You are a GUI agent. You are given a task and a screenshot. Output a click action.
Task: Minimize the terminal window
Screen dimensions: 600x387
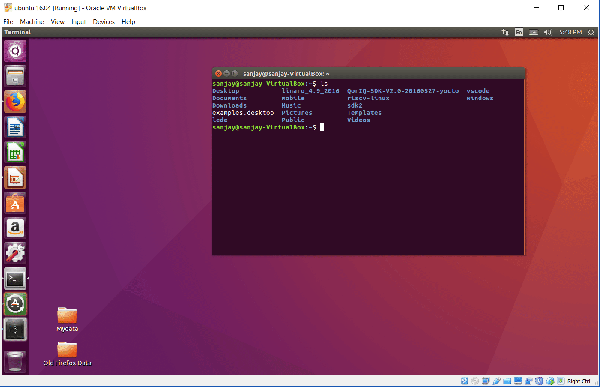pyautogui.click(x=227, y=73)
